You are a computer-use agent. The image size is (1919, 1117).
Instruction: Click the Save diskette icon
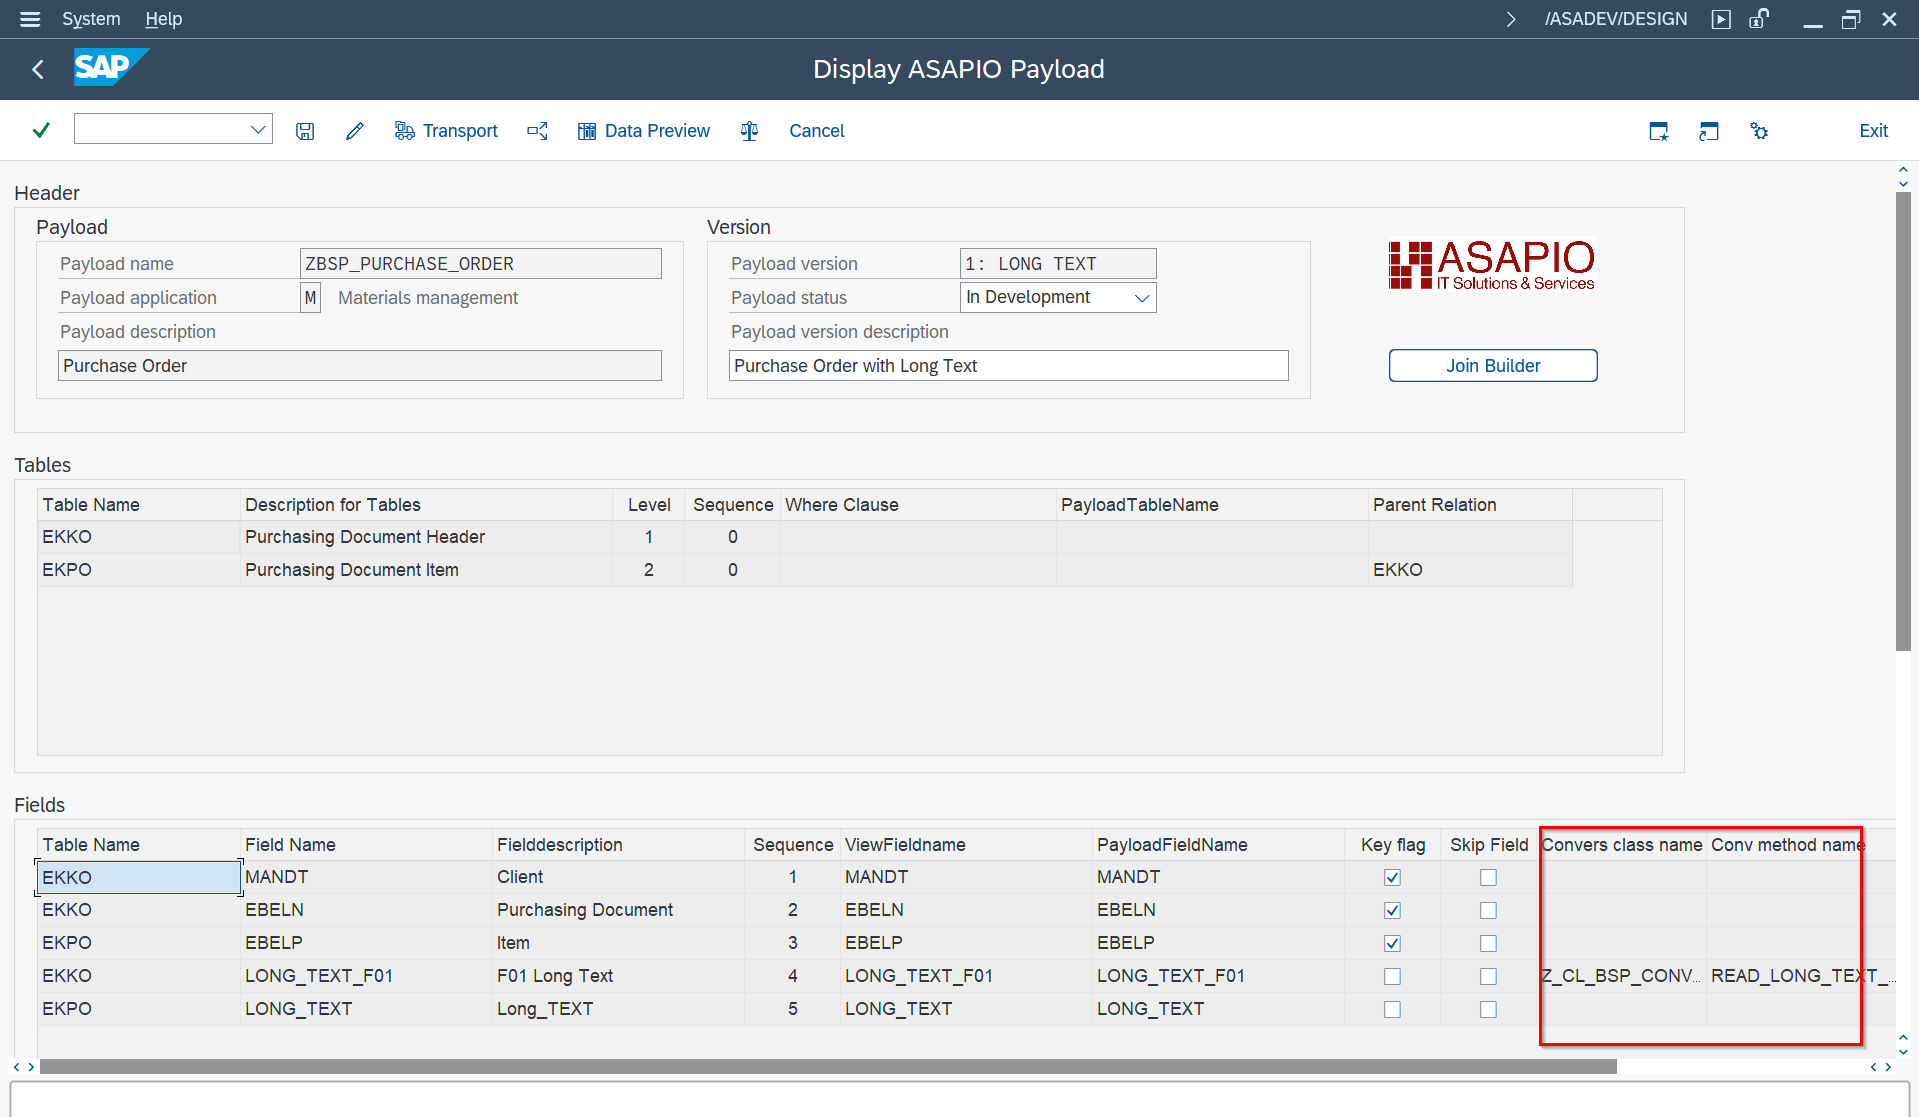click(x=305, y=131)
